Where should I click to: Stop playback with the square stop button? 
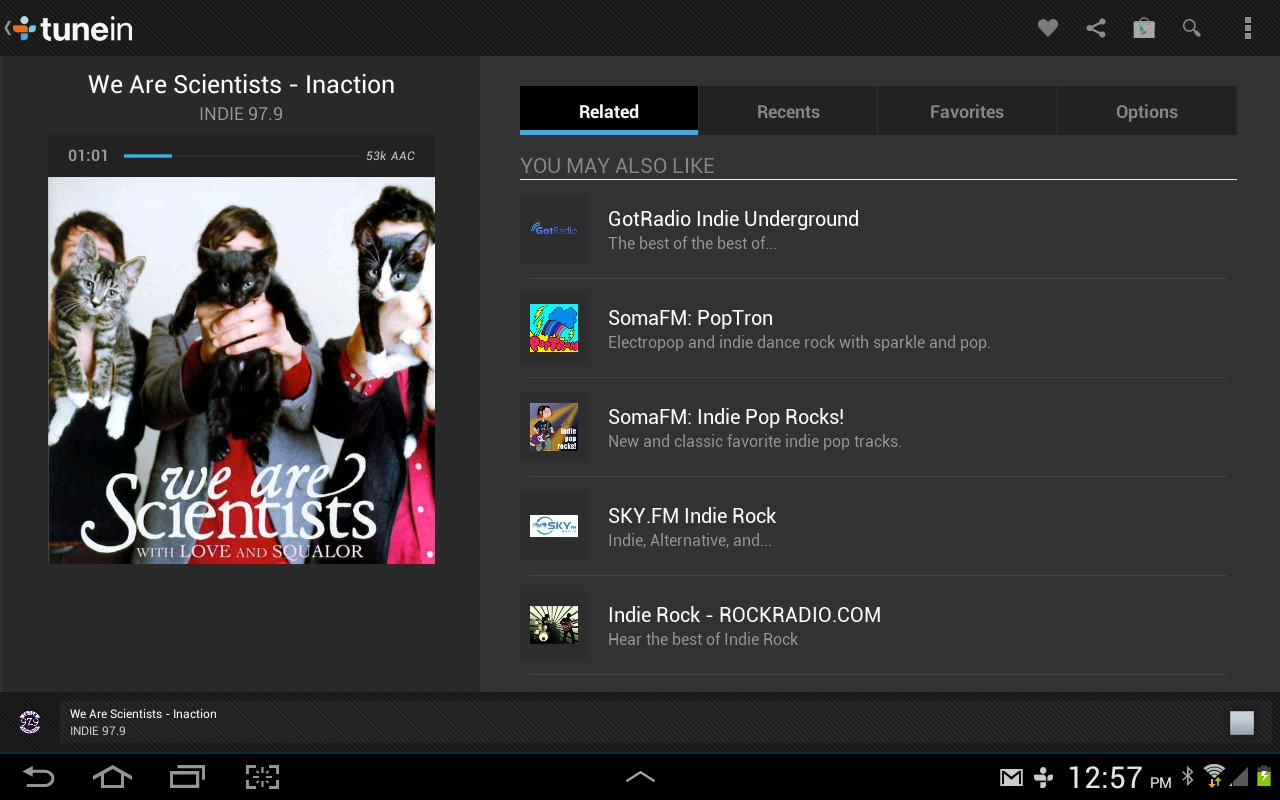1242,723
